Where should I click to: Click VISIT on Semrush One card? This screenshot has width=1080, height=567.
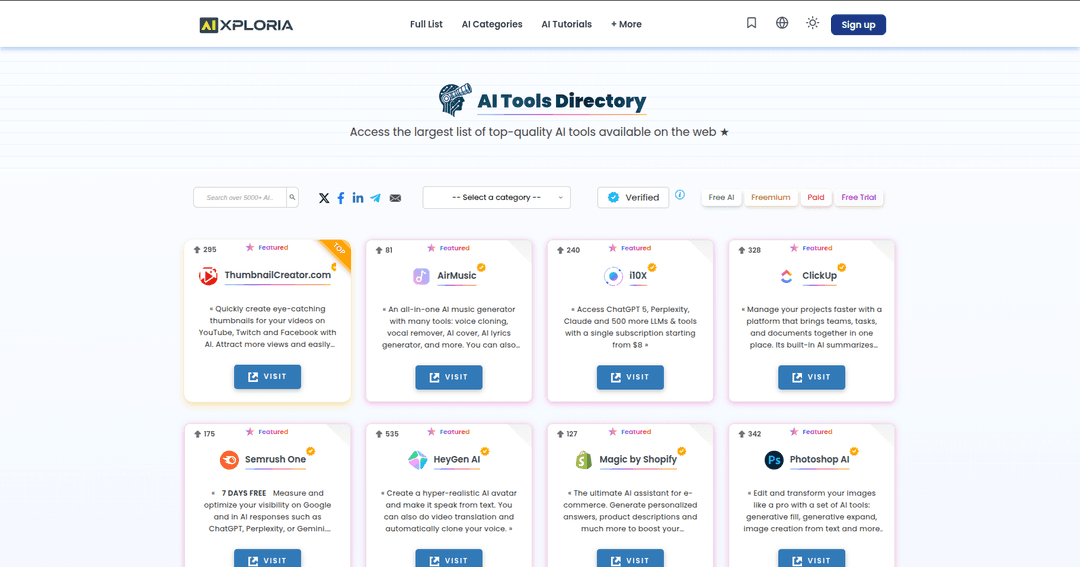pyautogui.click(x=267, y=559)
